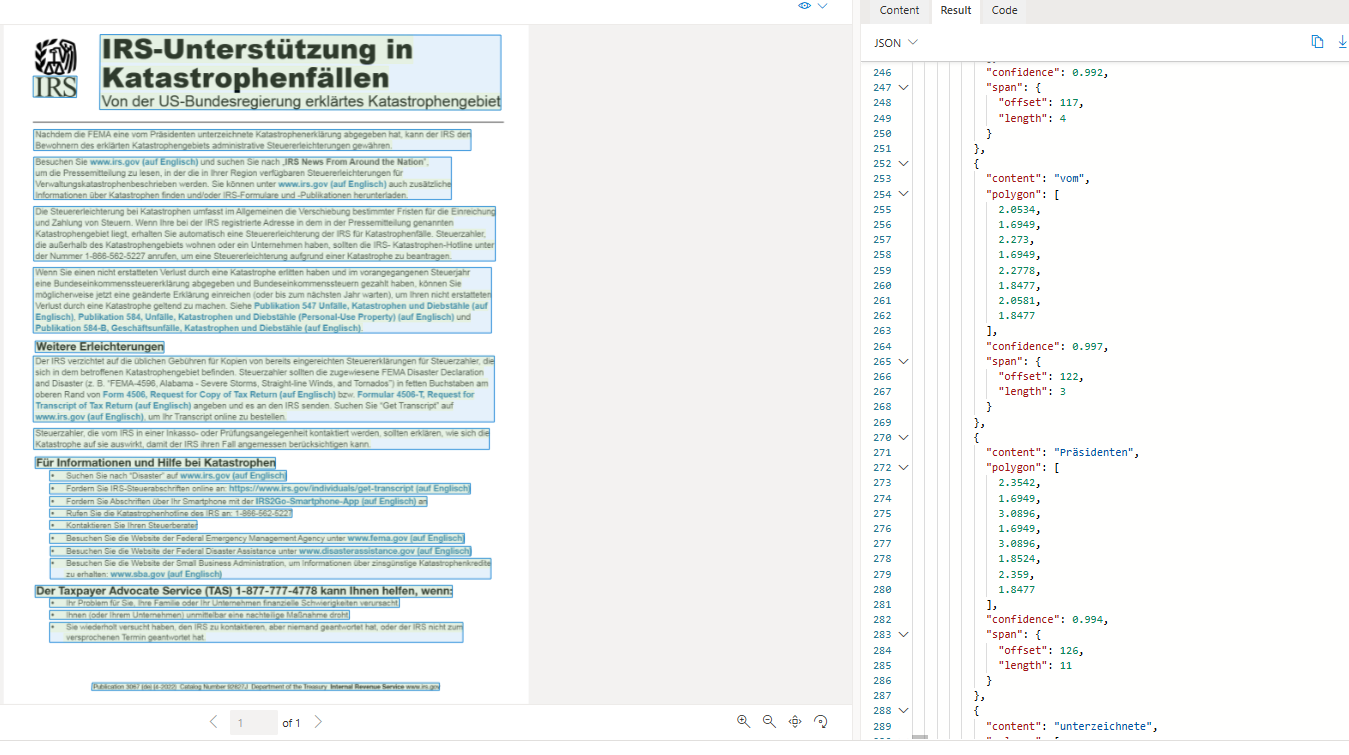This screenshot has height=755, width=1349.
Task: Click the highlighted 'Weitere Erleichterungen' heading
Action: click(x=99, y=346)
